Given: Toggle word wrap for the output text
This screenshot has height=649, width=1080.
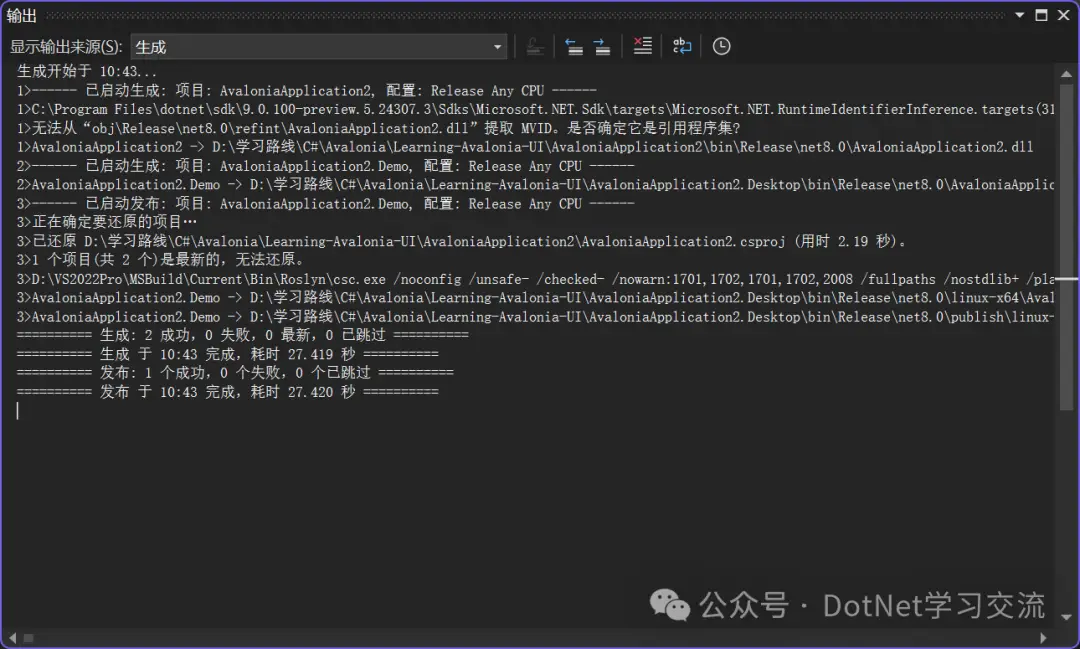Looking at the screenshot, I should [x=683, y=46].
